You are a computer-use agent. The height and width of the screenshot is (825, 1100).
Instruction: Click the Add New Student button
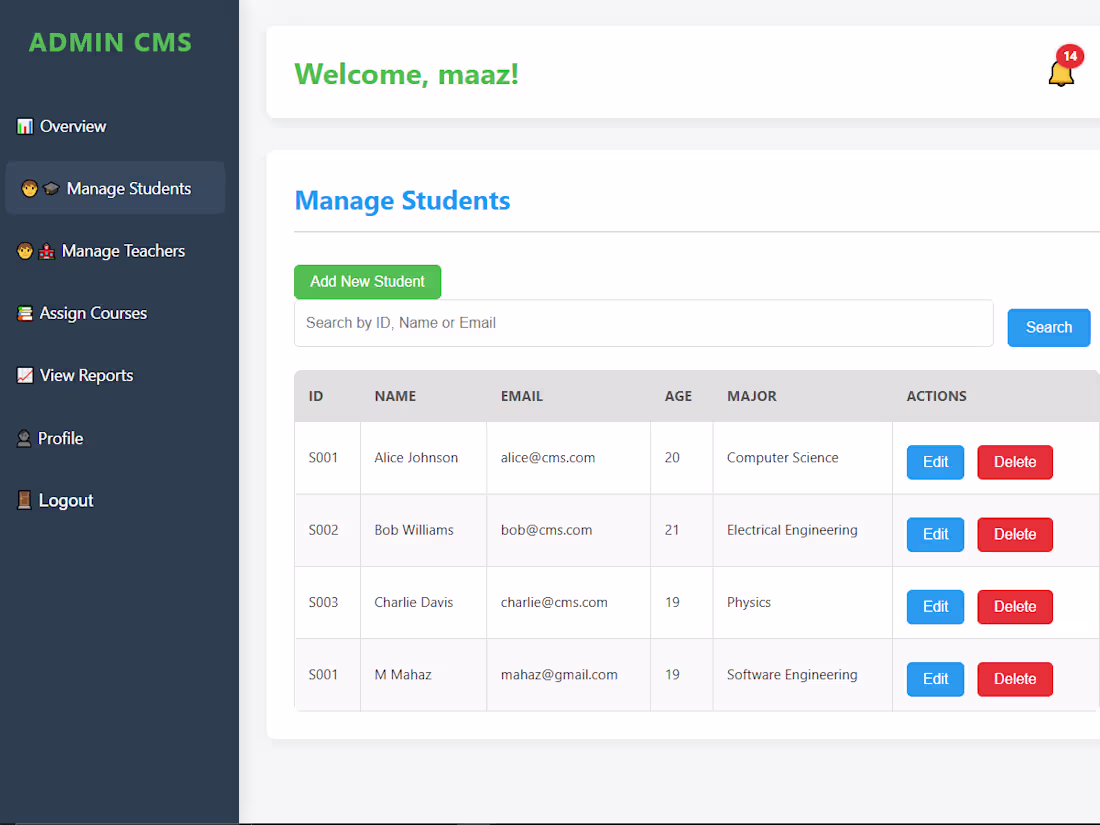tap(367, 282)
